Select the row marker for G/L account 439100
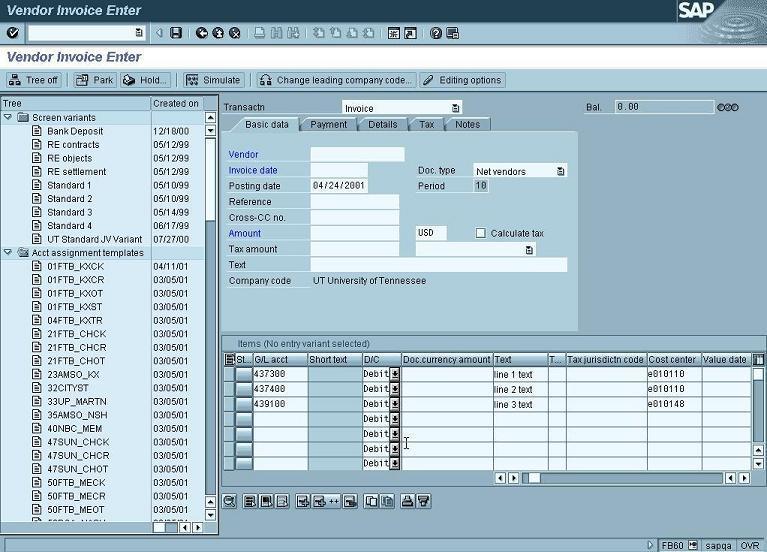Viewport: 767px width, 552px height. coord(243,404)
